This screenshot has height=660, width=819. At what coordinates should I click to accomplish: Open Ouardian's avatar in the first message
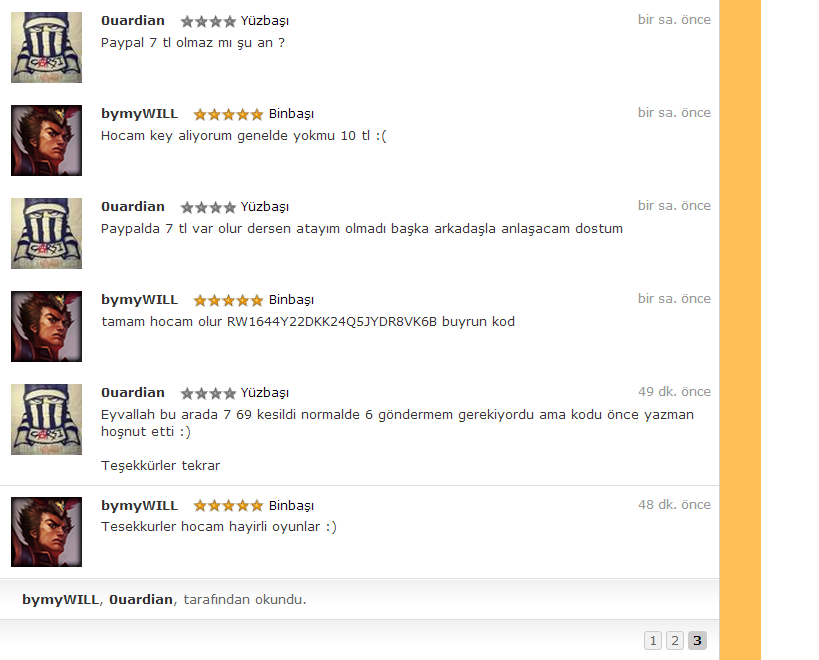(x=46, y=47)
